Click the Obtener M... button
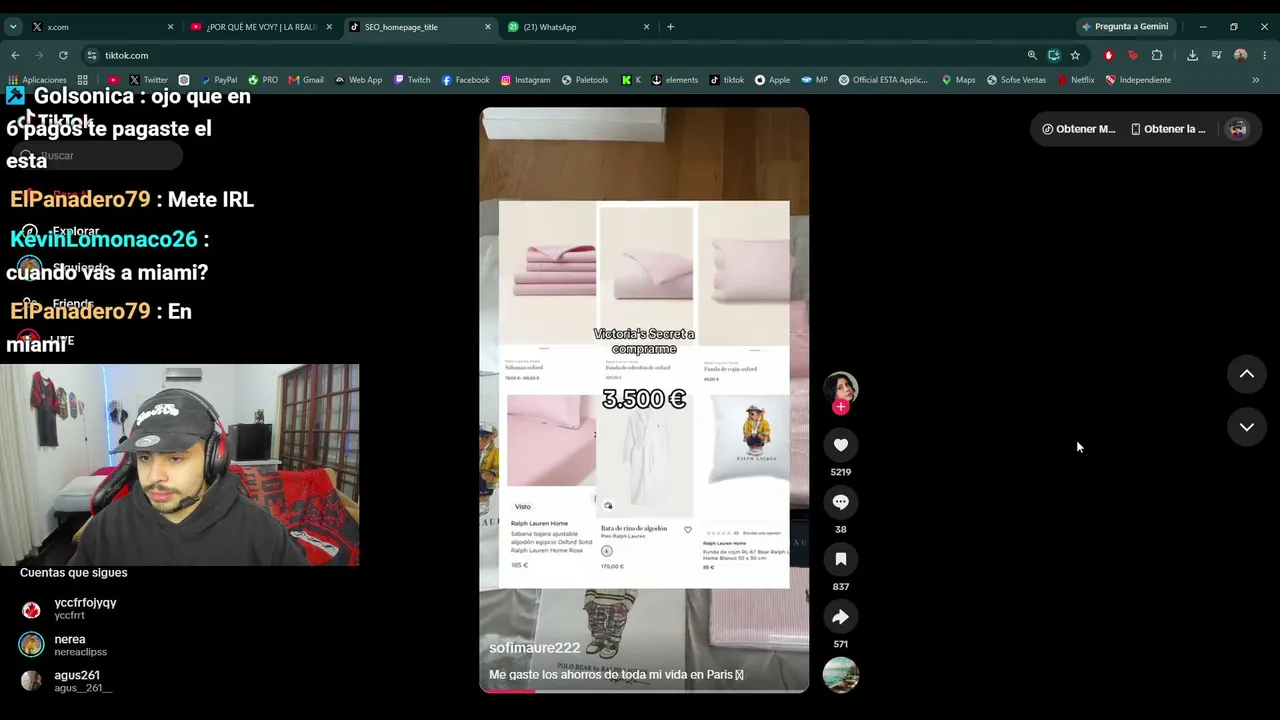Image resolution: width=1280 pixels, height=720 pixels. point(1078,129)
